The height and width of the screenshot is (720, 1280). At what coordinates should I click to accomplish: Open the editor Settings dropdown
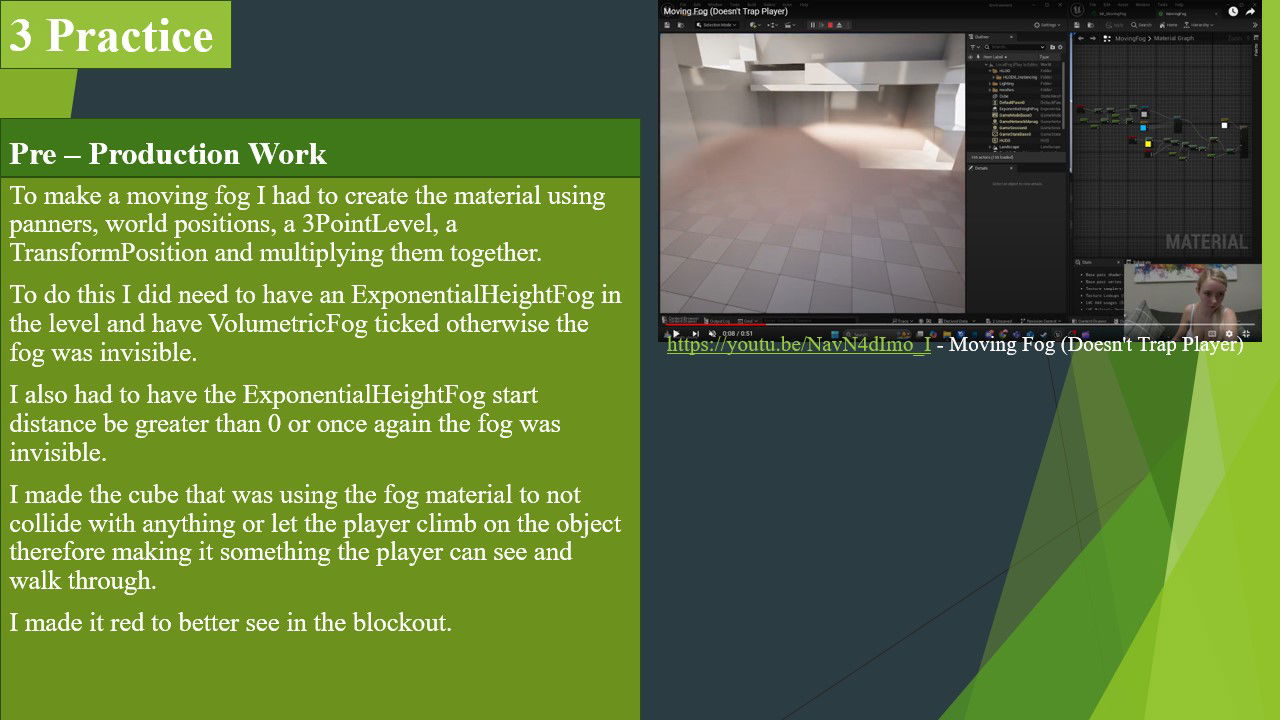coord(1048,25)
